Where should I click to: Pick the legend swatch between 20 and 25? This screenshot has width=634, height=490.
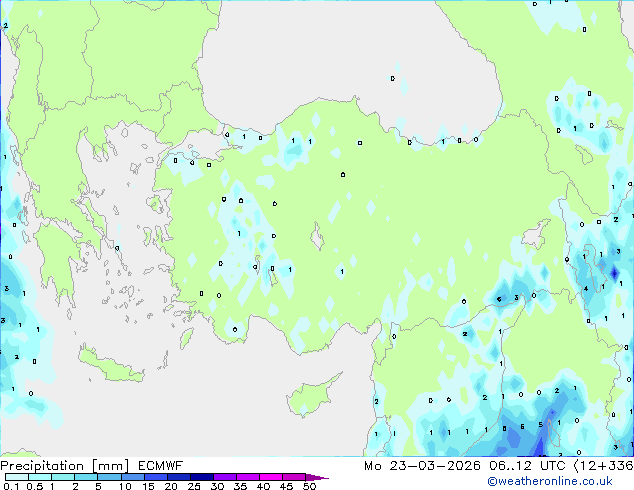click(x=179, y=477)
